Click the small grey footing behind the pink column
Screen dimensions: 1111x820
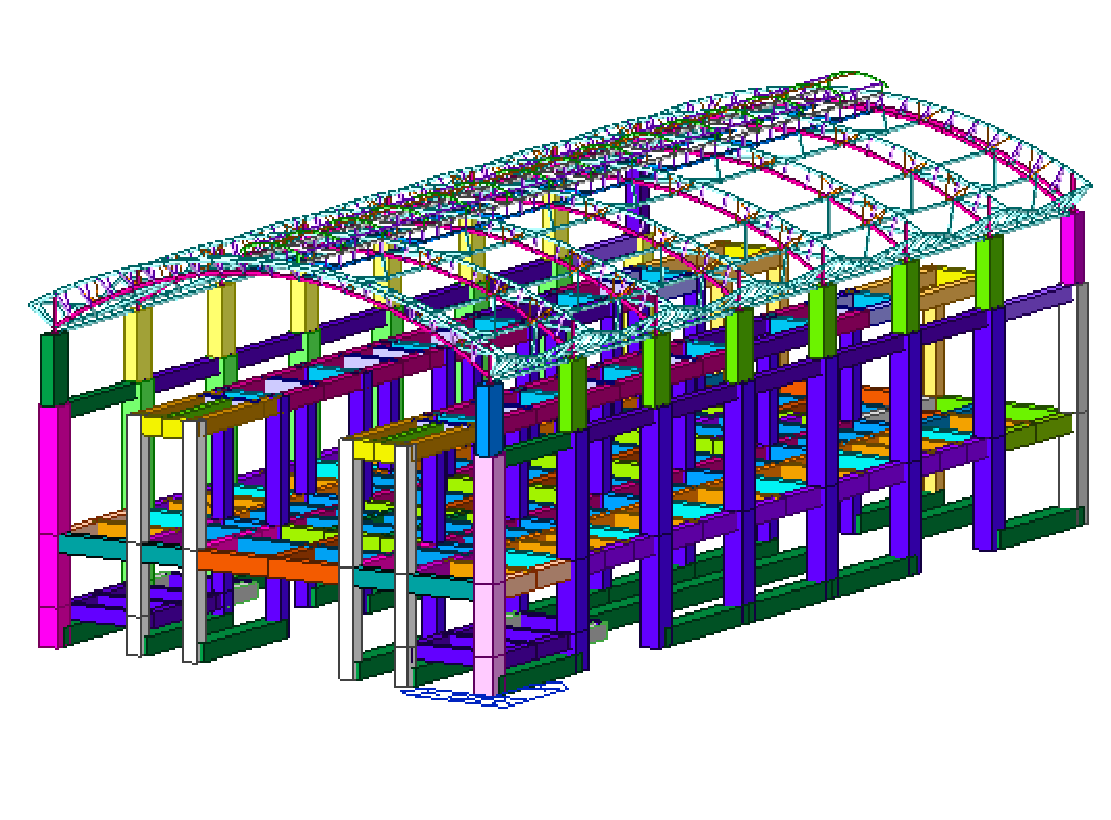pos(597,632)
